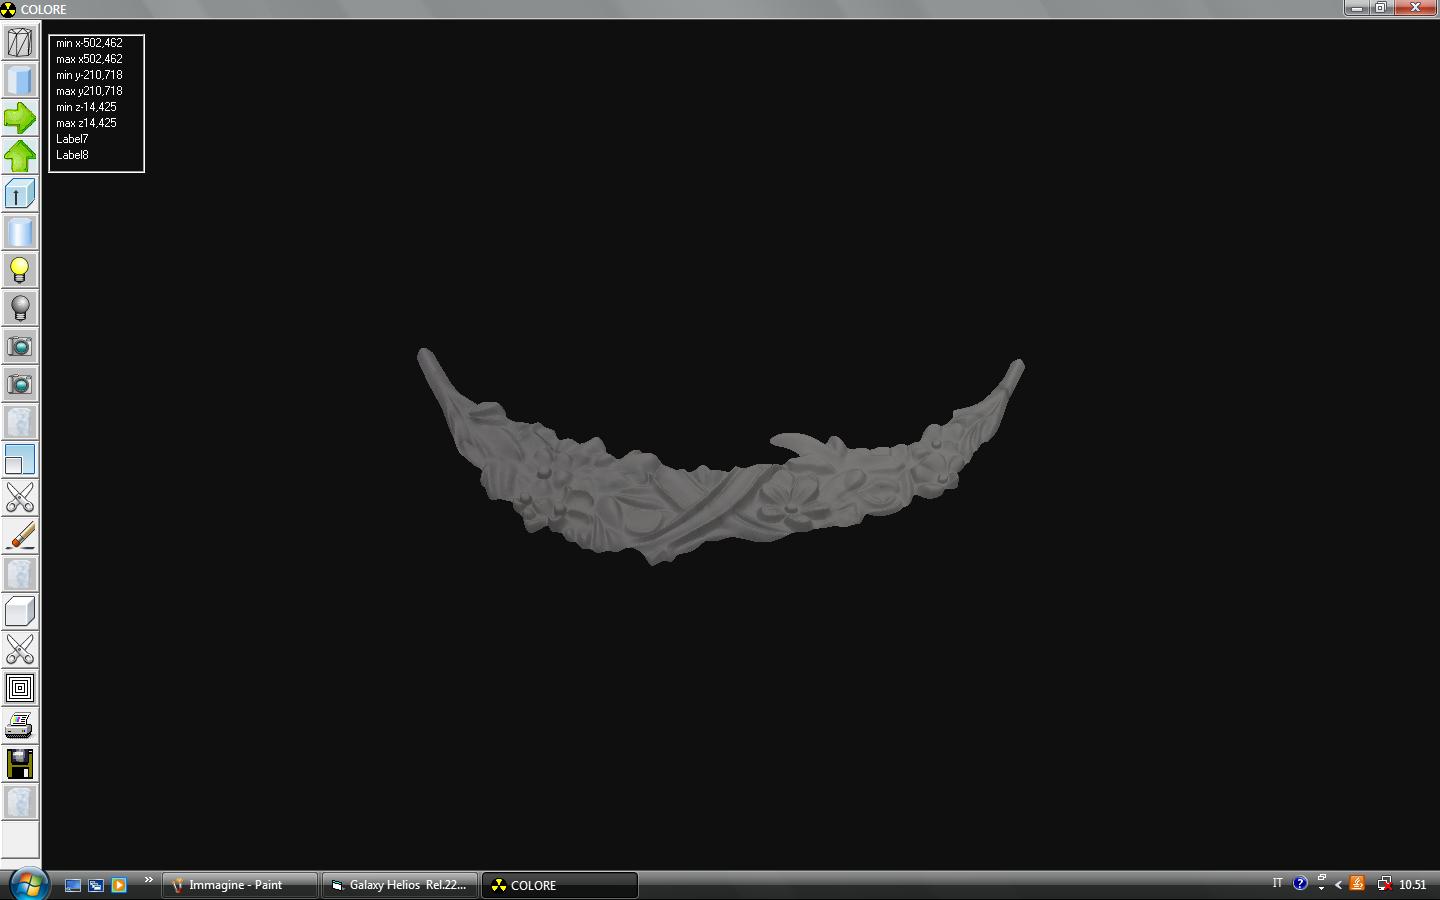
Task: Click the second camera icon under the first
Action: pyautogui.click(x=20, y=384)
